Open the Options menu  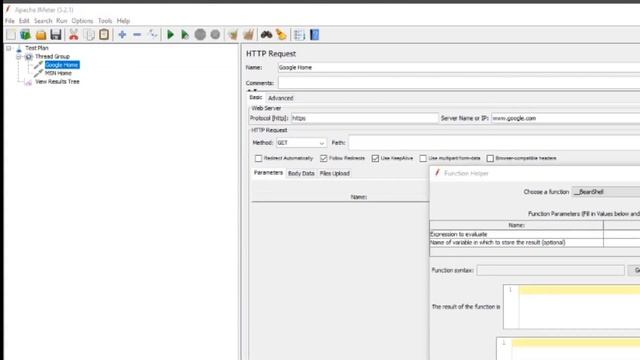[x=82, y=21]
